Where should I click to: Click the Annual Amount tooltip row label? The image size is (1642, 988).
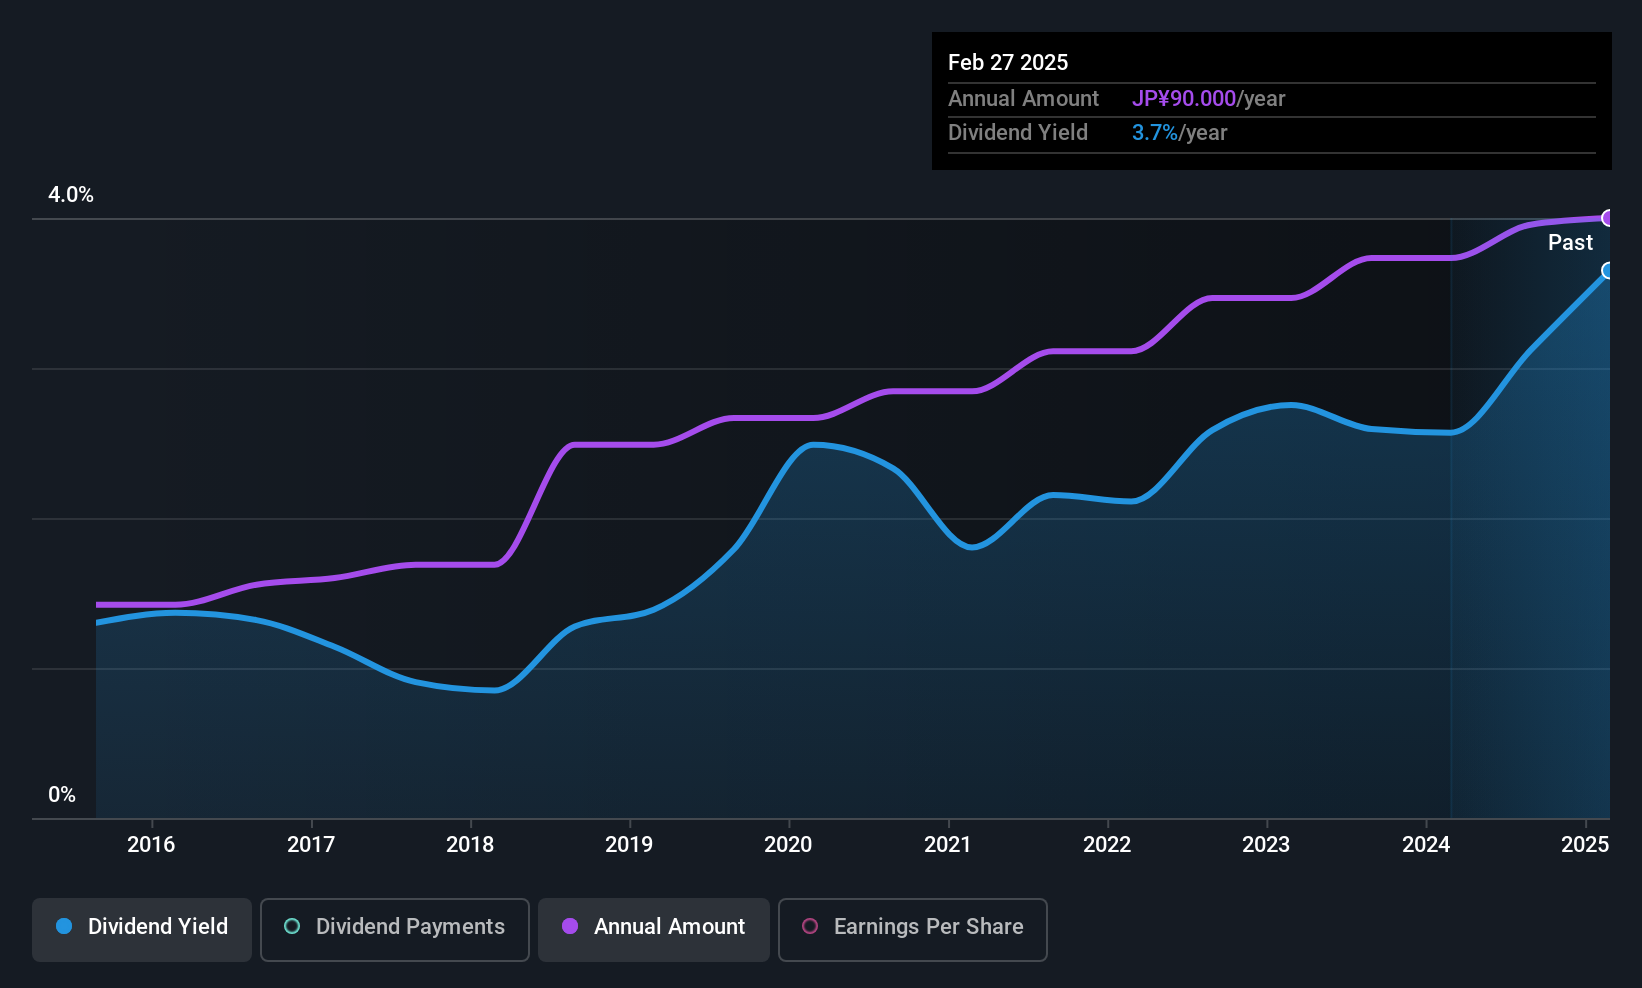(x=1023, y=98)
